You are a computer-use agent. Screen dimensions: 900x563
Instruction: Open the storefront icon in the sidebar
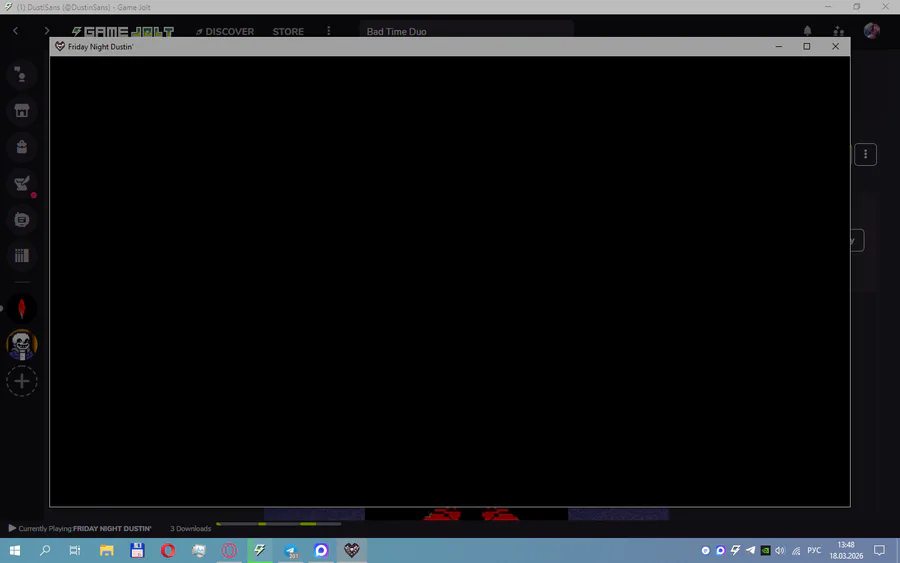(22, 111)
